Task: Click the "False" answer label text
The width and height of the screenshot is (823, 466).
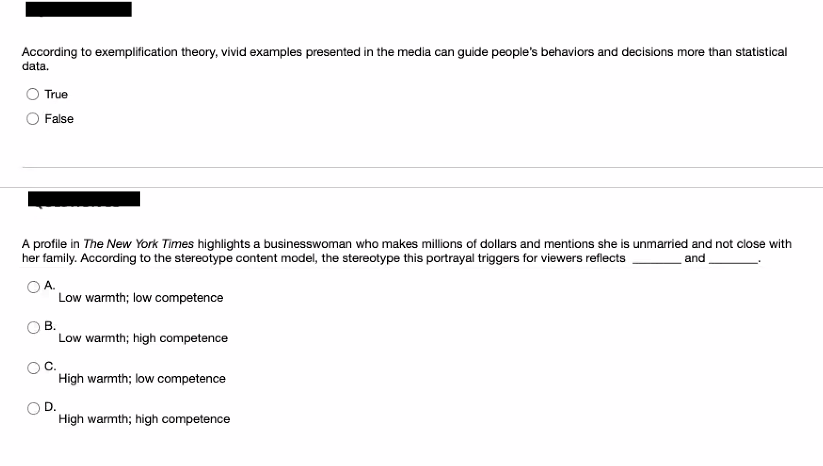Action: click(x=59, y=119)
